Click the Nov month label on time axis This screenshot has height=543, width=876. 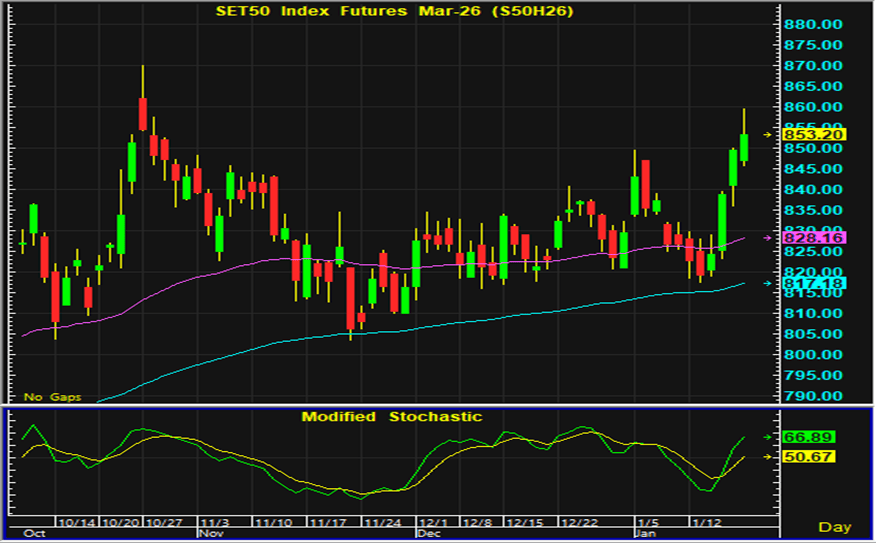[211, 534]
